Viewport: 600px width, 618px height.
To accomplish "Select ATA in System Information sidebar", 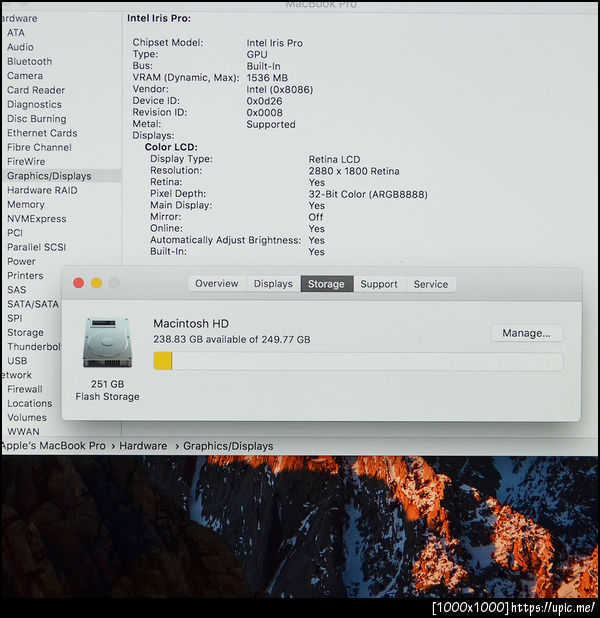I will tap(16, 33).
